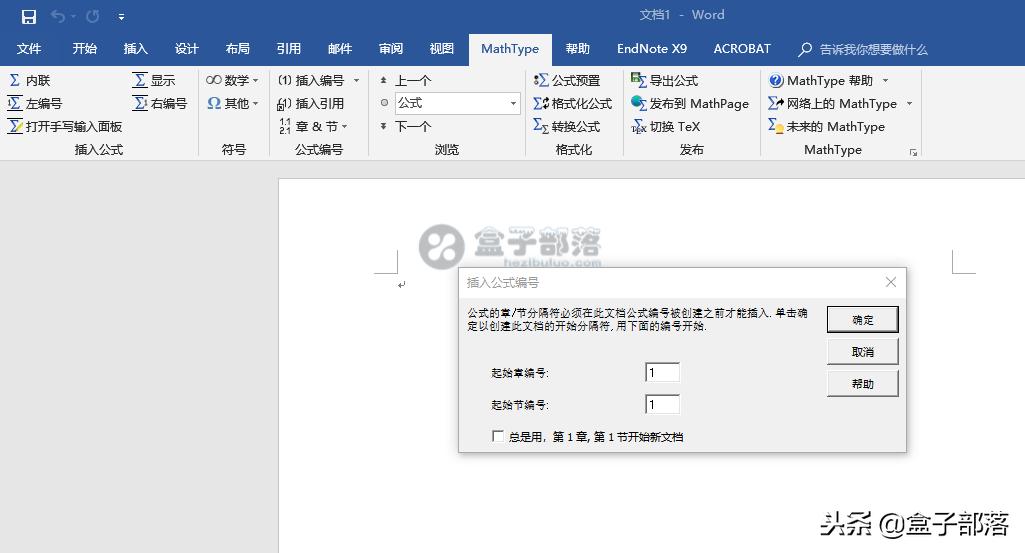Switch to the 视图 tab
This screenshot has height=553, width=1025.
click(441, 49)
